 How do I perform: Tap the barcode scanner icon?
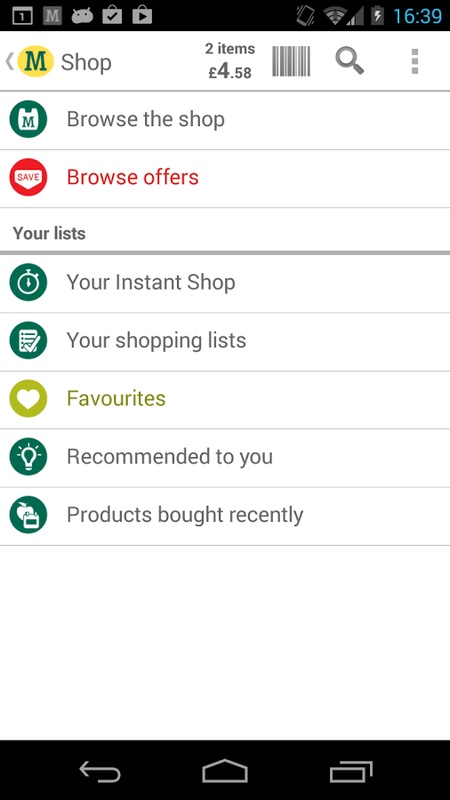(291, 61)
